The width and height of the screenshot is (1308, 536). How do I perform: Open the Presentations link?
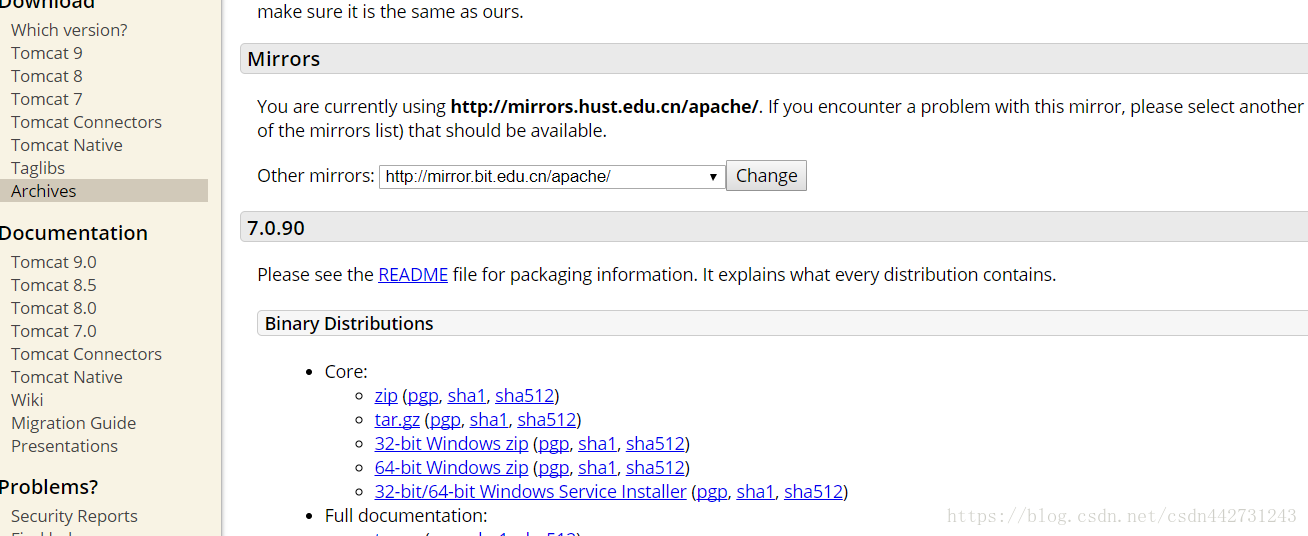(x=64, y=446)
